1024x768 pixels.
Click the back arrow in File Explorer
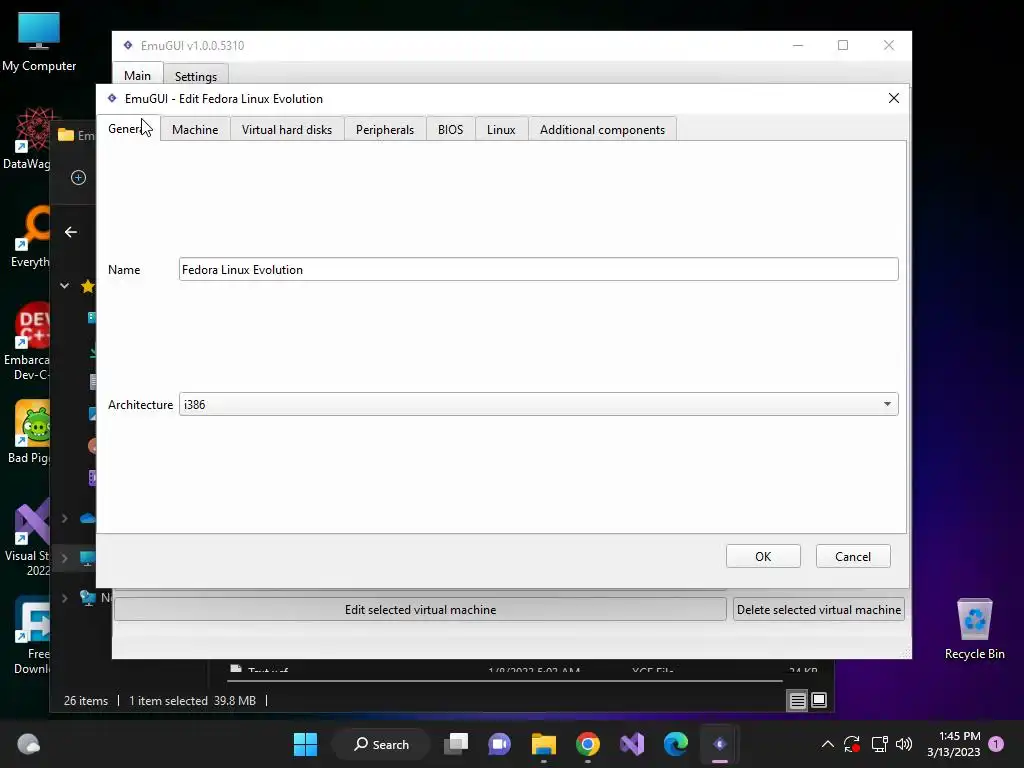coord(71,232)
